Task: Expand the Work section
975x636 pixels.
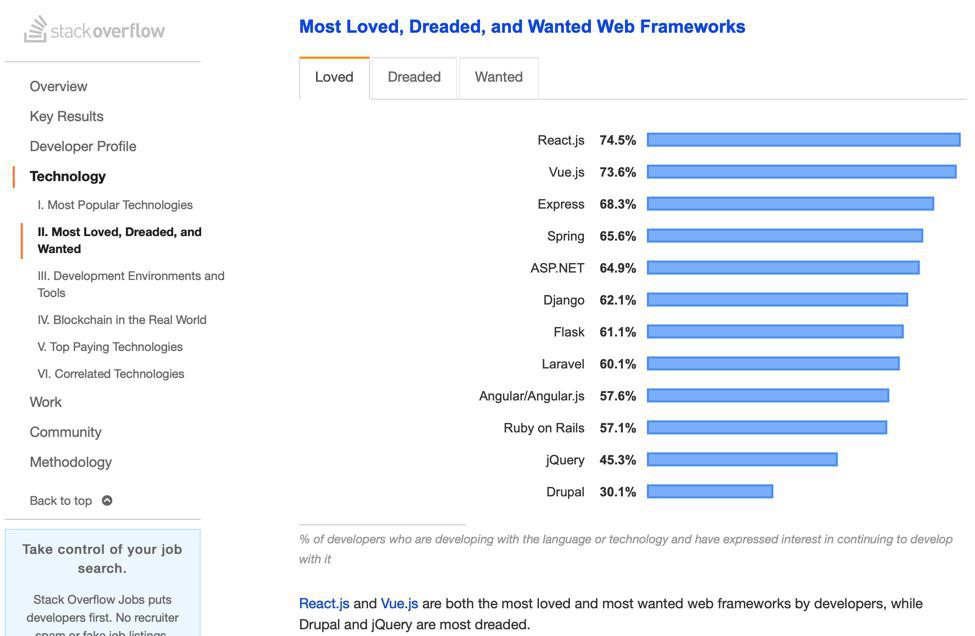Action: pos(45,402)
